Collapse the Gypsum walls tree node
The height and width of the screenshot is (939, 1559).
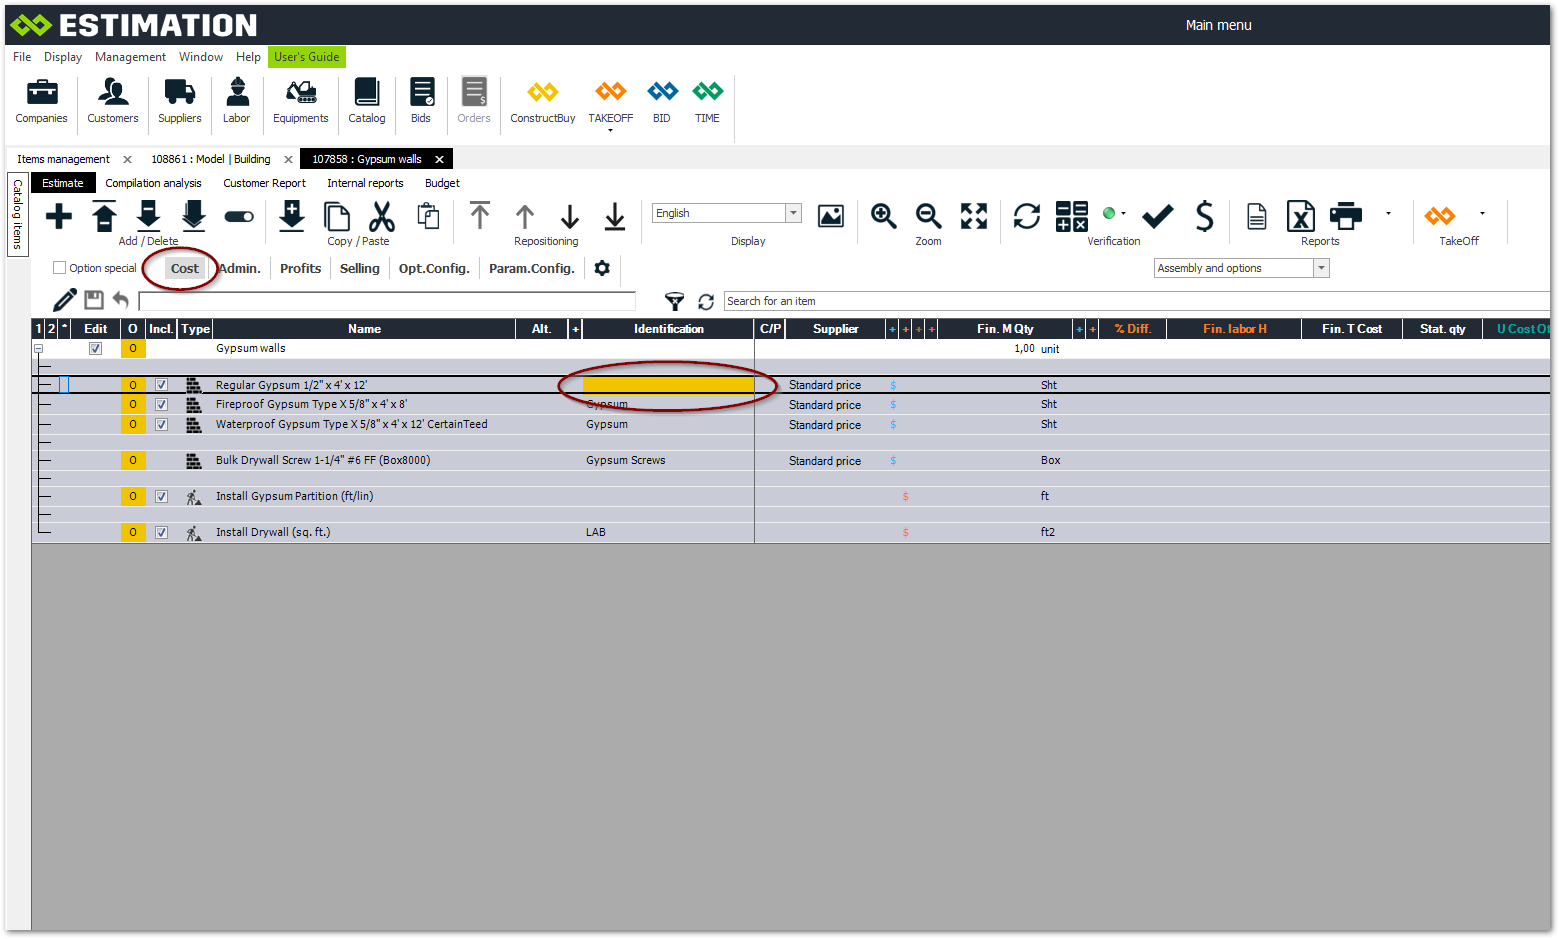38,349
